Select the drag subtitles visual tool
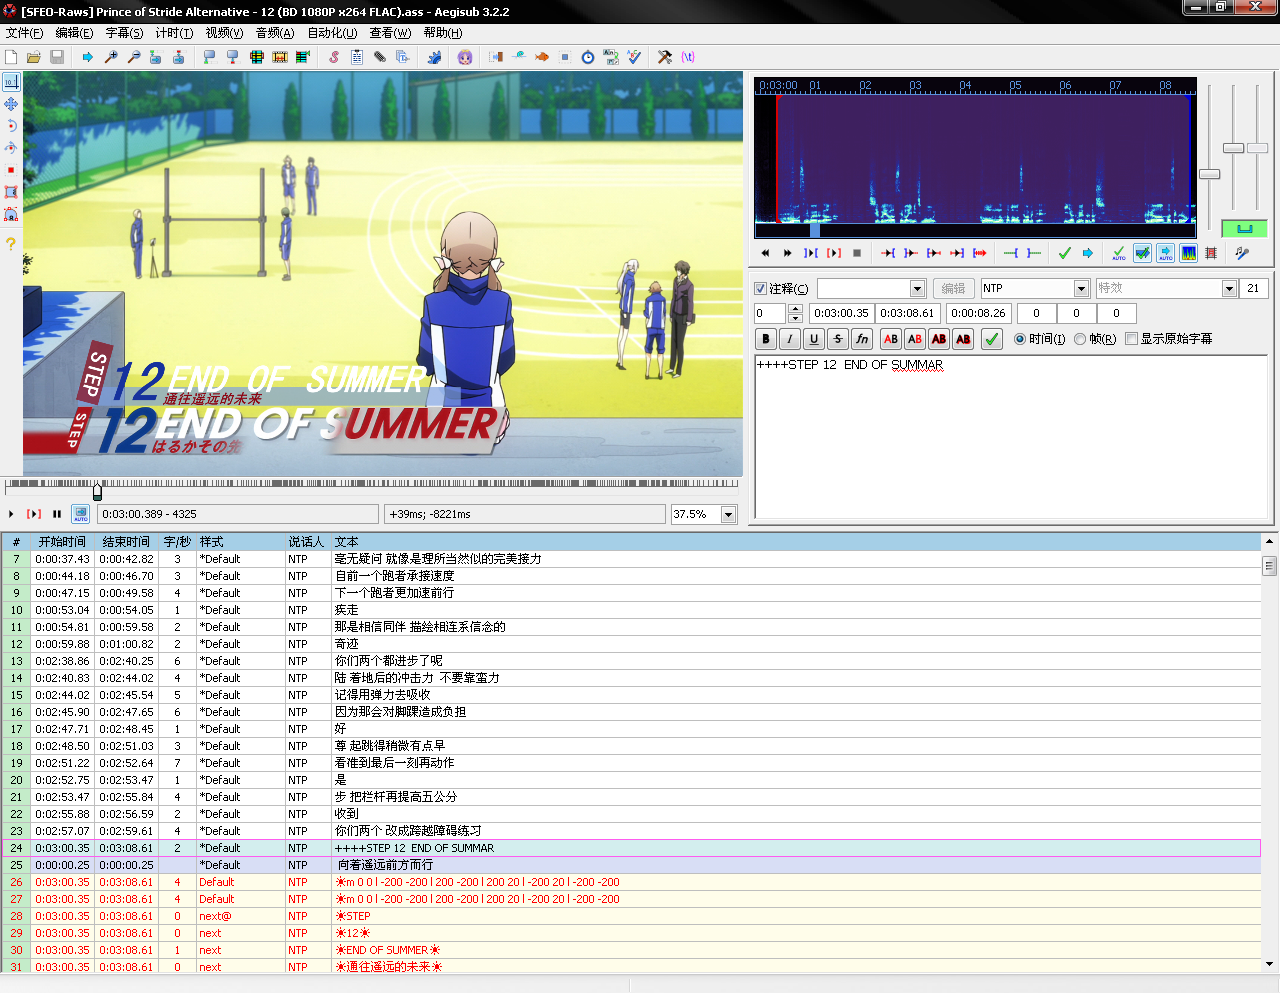Image resolution: width=1280 pixels, height=993 pixels. pos(11,104)
